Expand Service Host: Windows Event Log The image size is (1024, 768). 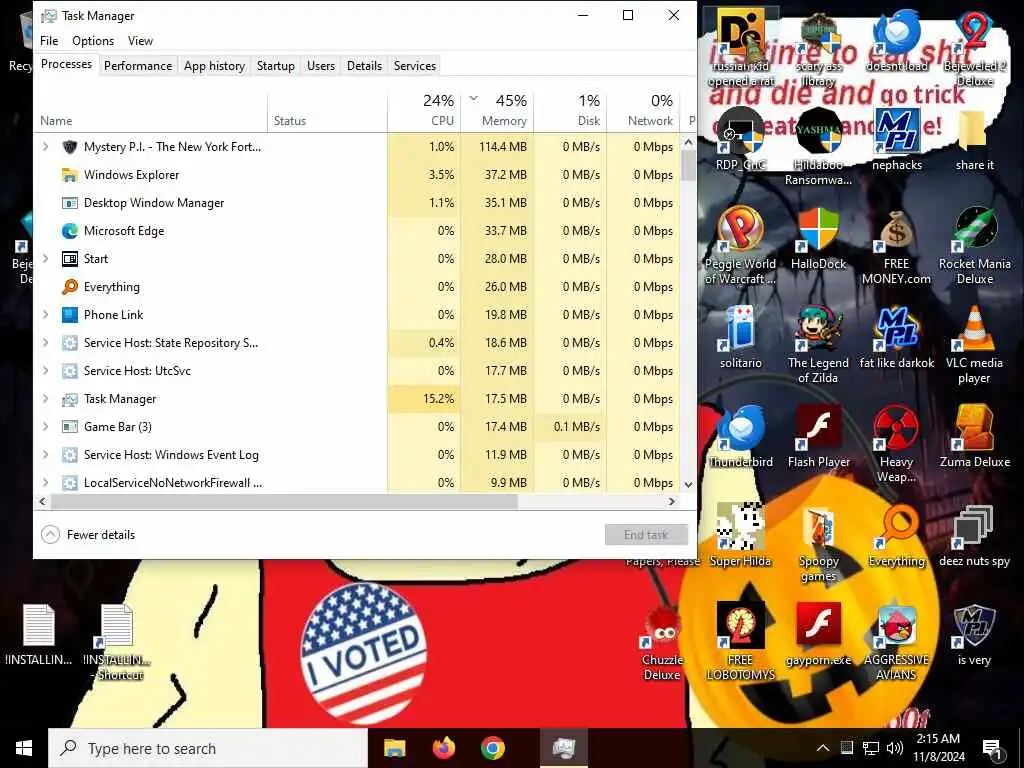[x=45, y=455]
